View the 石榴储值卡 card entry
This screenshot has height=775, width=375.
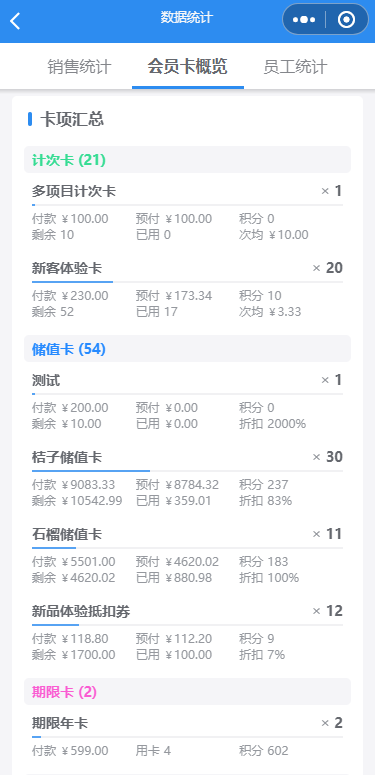[187, 556]
